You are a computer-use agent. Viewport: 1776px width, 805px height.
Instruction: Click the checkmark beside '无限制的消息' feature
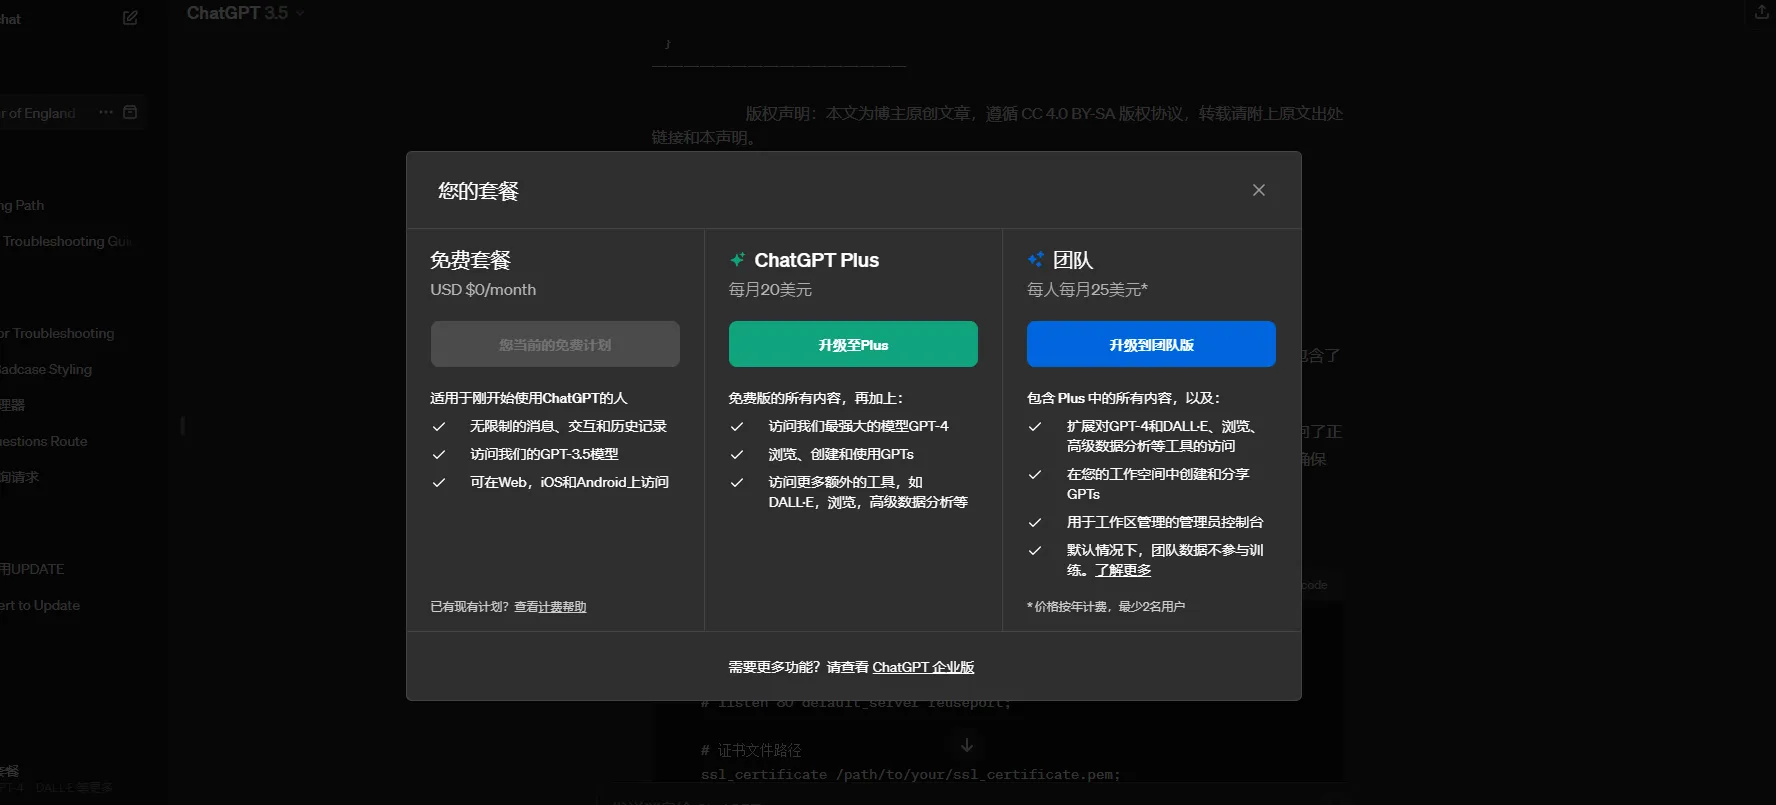click(x=438, y=426)
